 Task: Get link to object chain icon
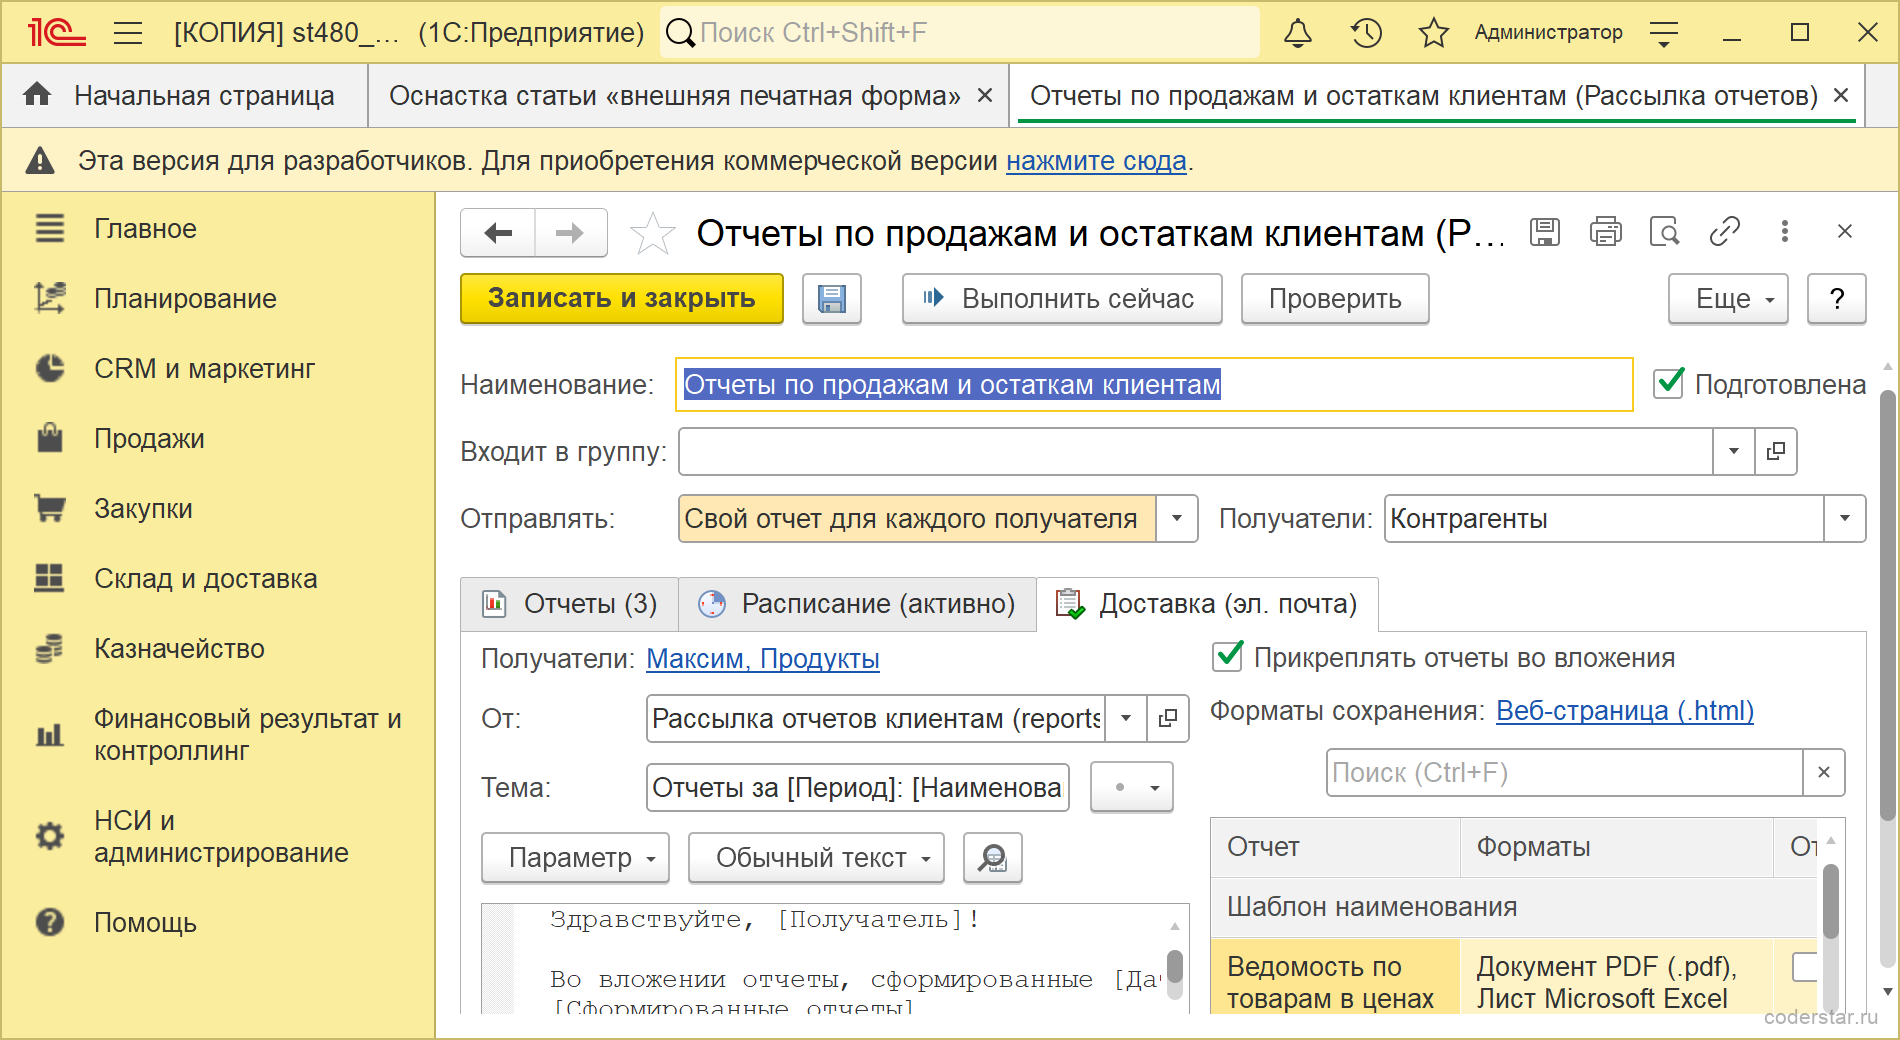[x=1725, y=232]
